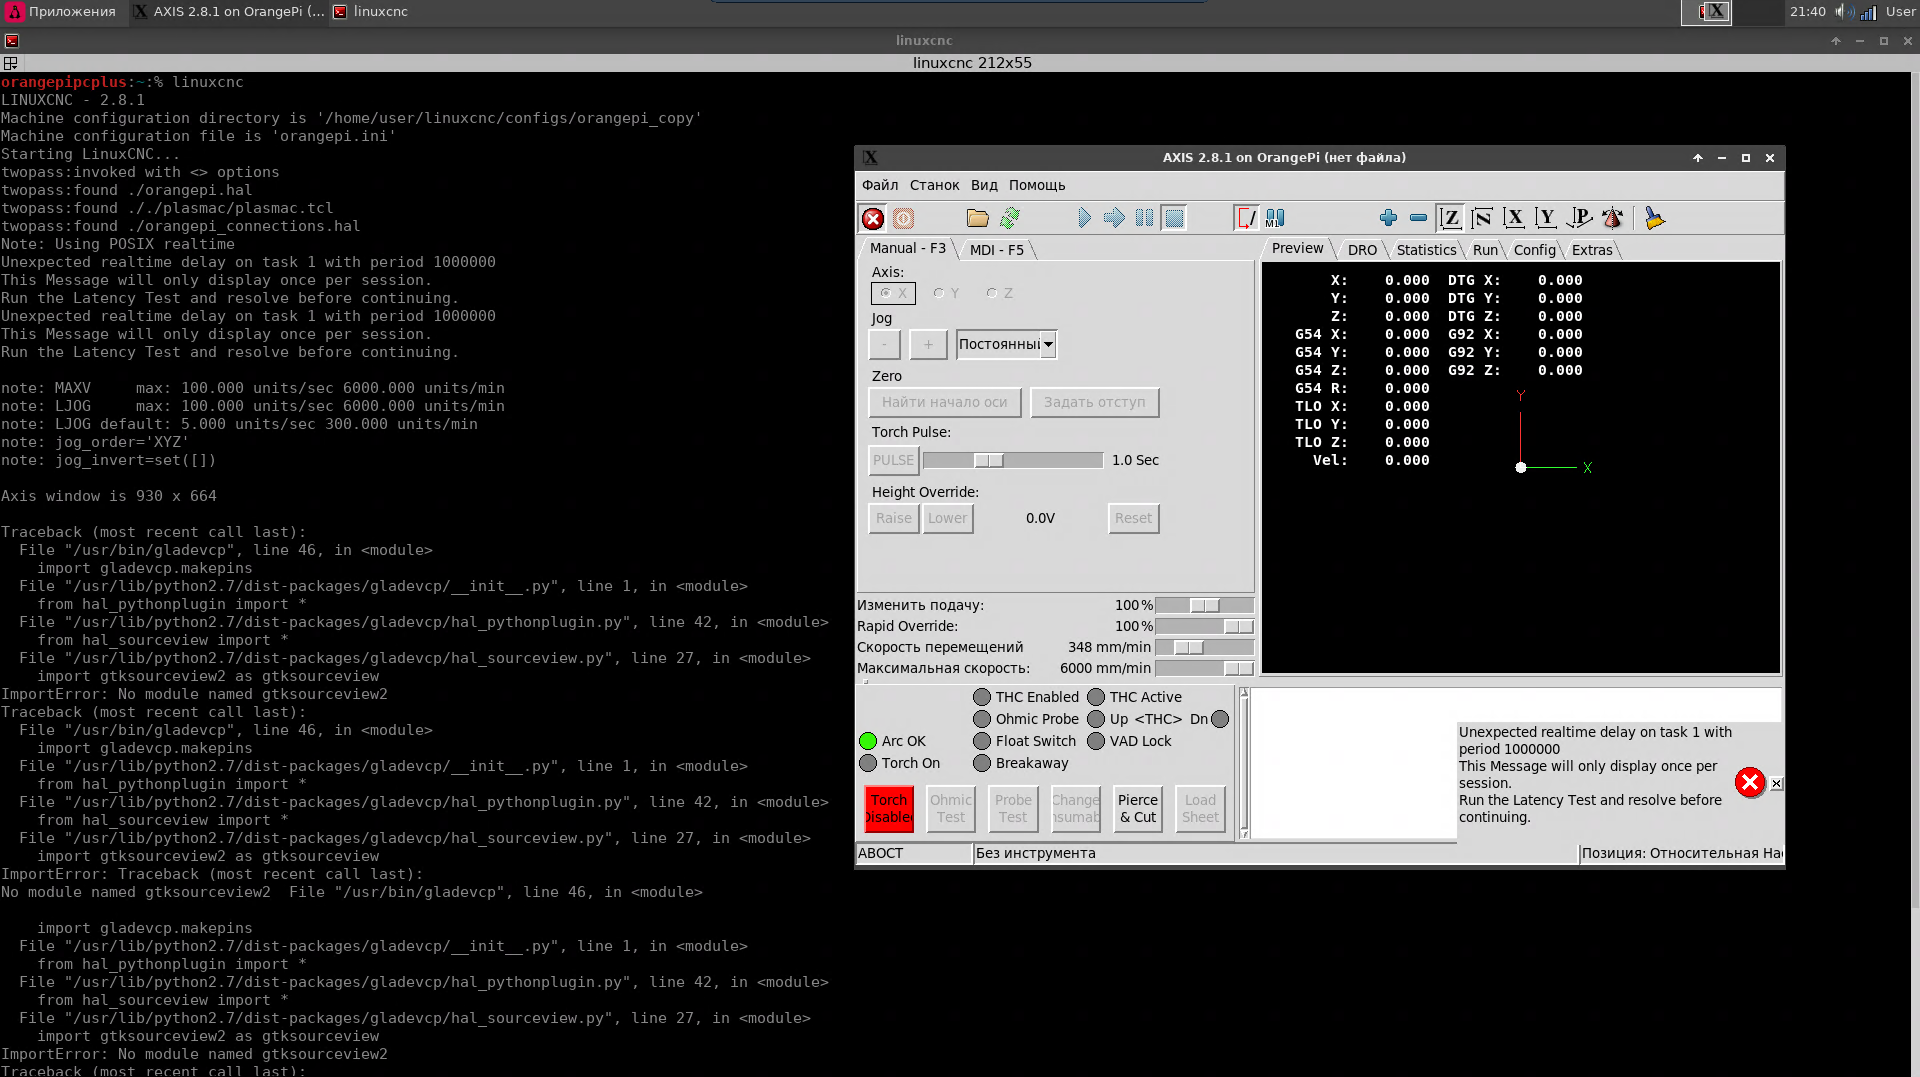Switch to the Config tab
The height and width of the screenshot is (1077, 1920).
1534,250
